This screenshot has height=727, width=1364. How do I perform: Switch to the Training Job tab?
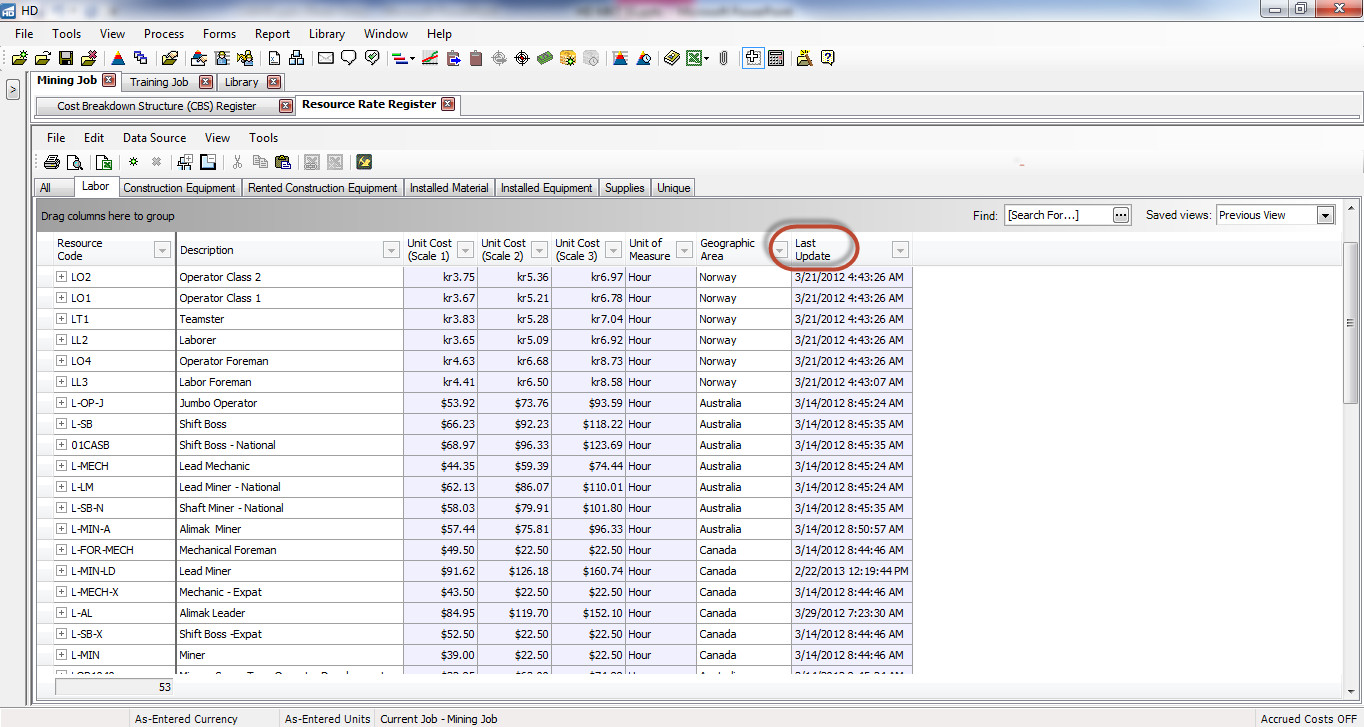pos(159,82)
